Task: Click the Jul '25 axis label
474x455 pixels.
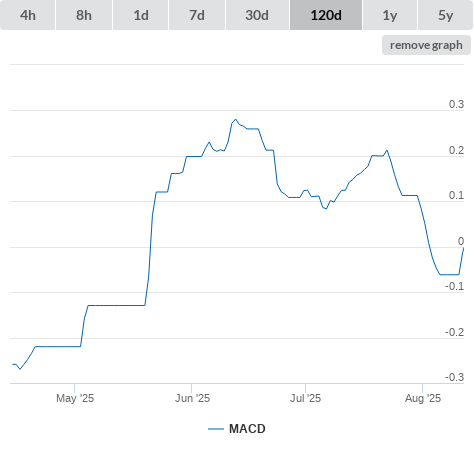Action: click(x=305, y=398)
